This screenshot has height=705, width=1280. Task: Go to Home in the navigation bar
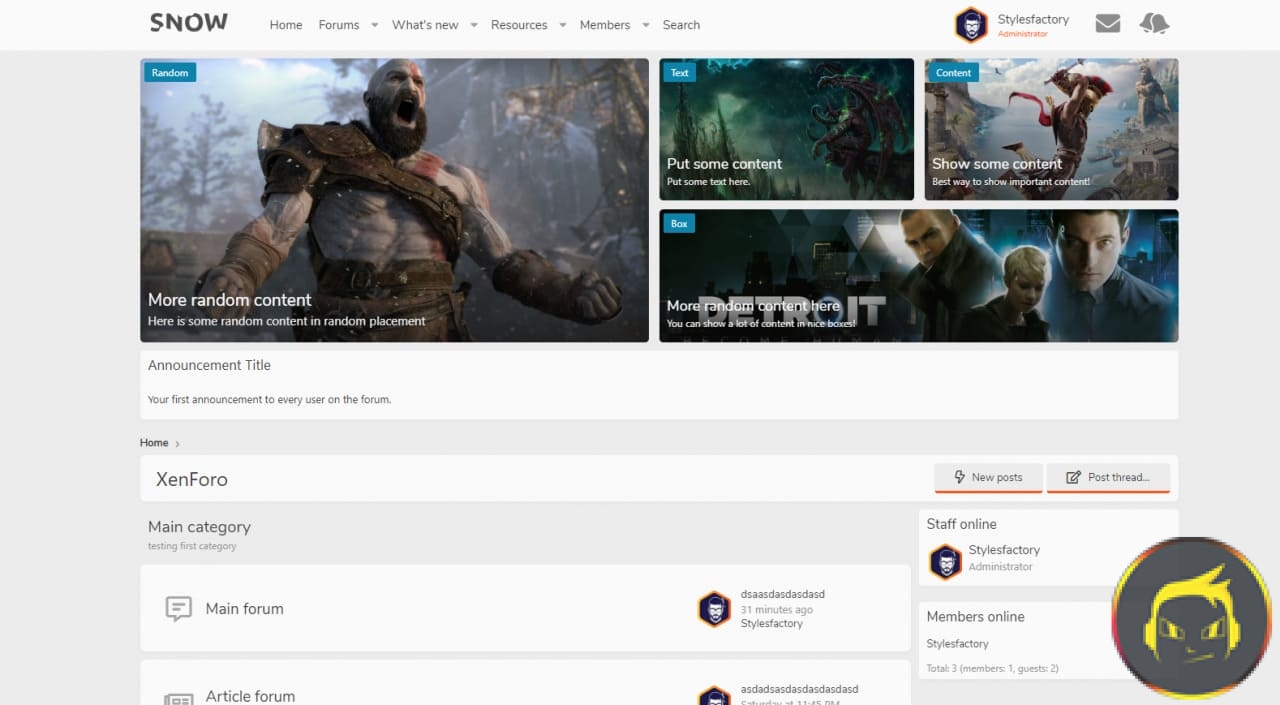(286, 25)
